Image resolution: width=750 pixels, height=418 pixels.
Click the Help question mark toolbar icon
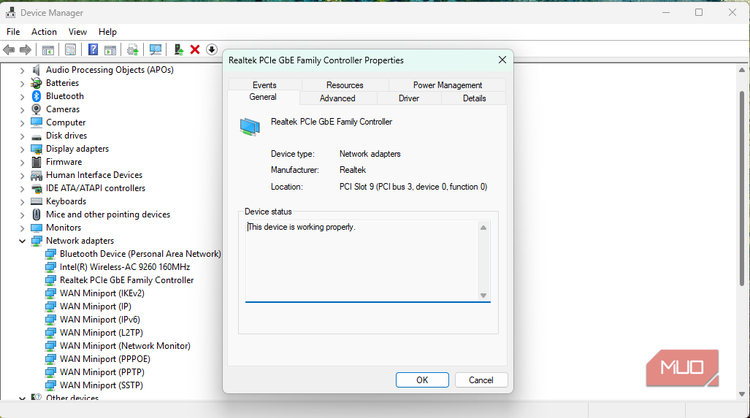coord(93,49)
